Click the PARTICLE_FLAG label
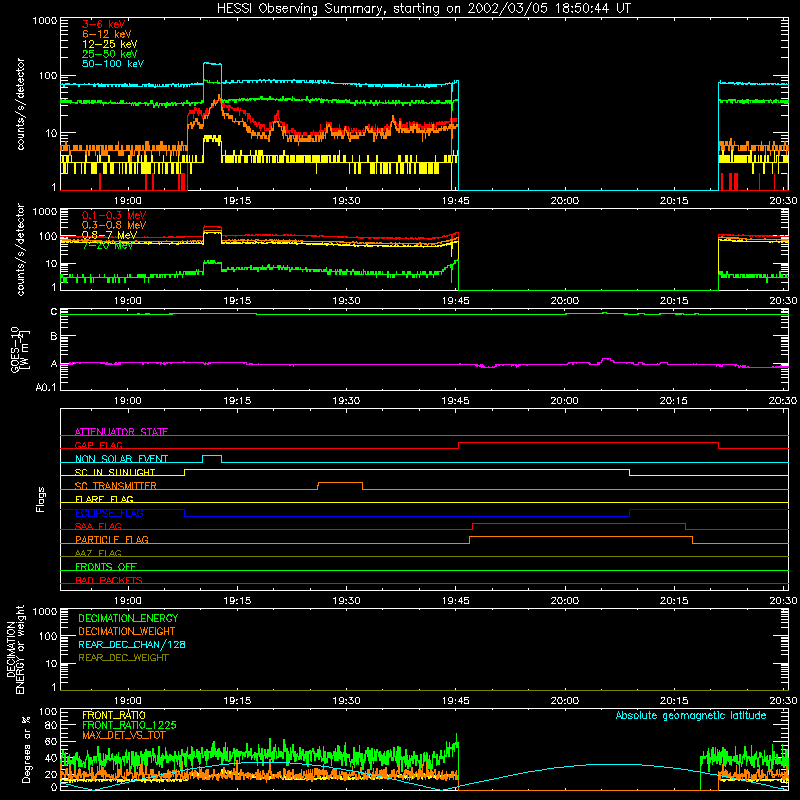Screen dimensions: 800x800 click(x=112, y=539)
